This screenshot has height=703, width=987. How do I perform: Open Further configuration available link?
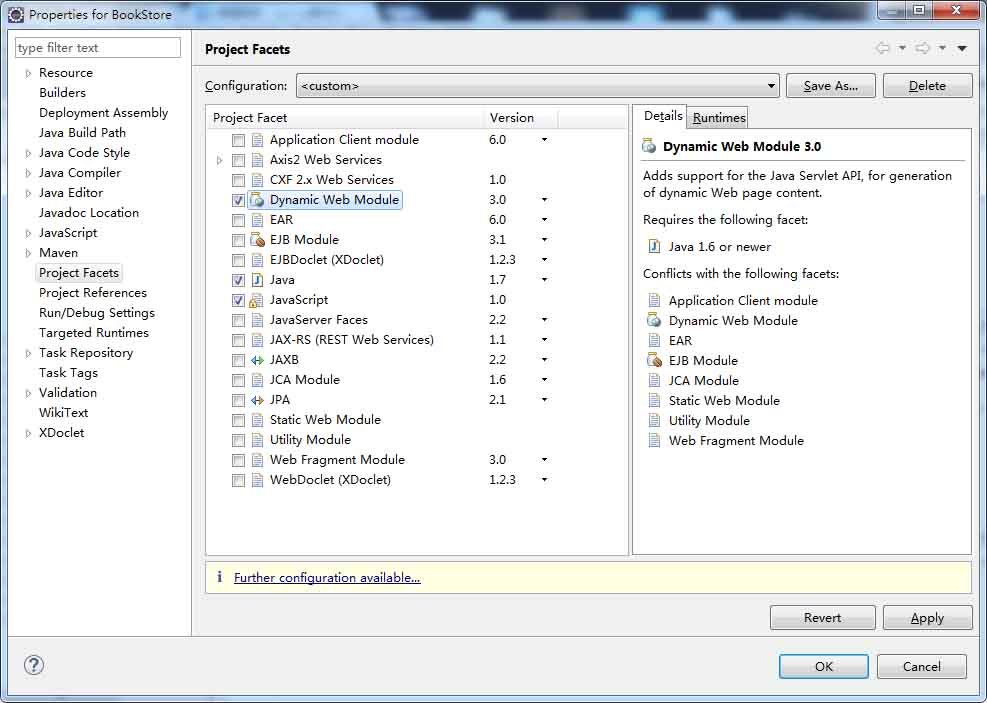point(327,578)
